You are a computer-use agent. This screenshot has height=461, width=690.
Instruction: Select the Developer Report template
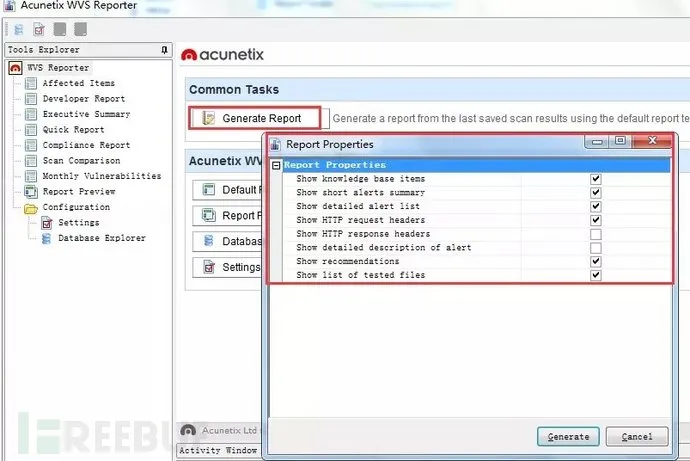click(x=84, y=99)
